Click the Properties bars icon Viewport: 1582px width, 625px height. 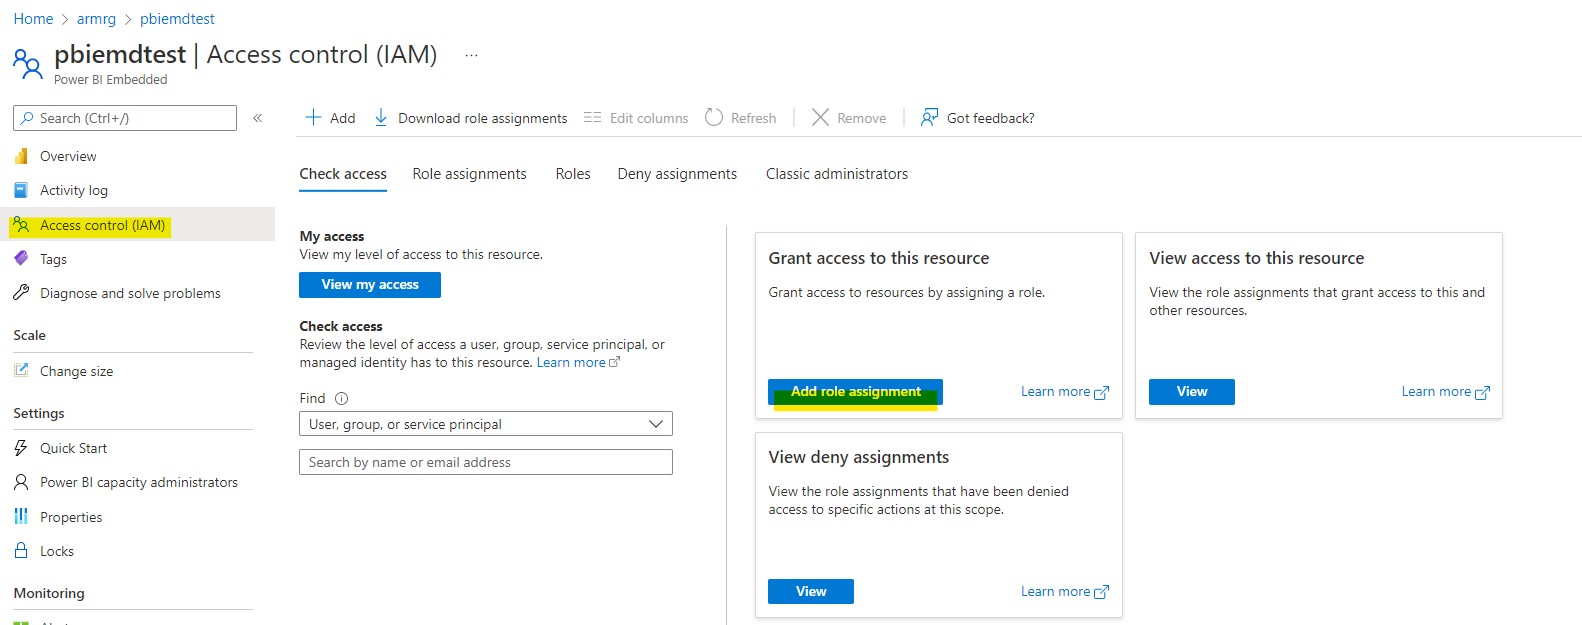[x=21, y=517]
